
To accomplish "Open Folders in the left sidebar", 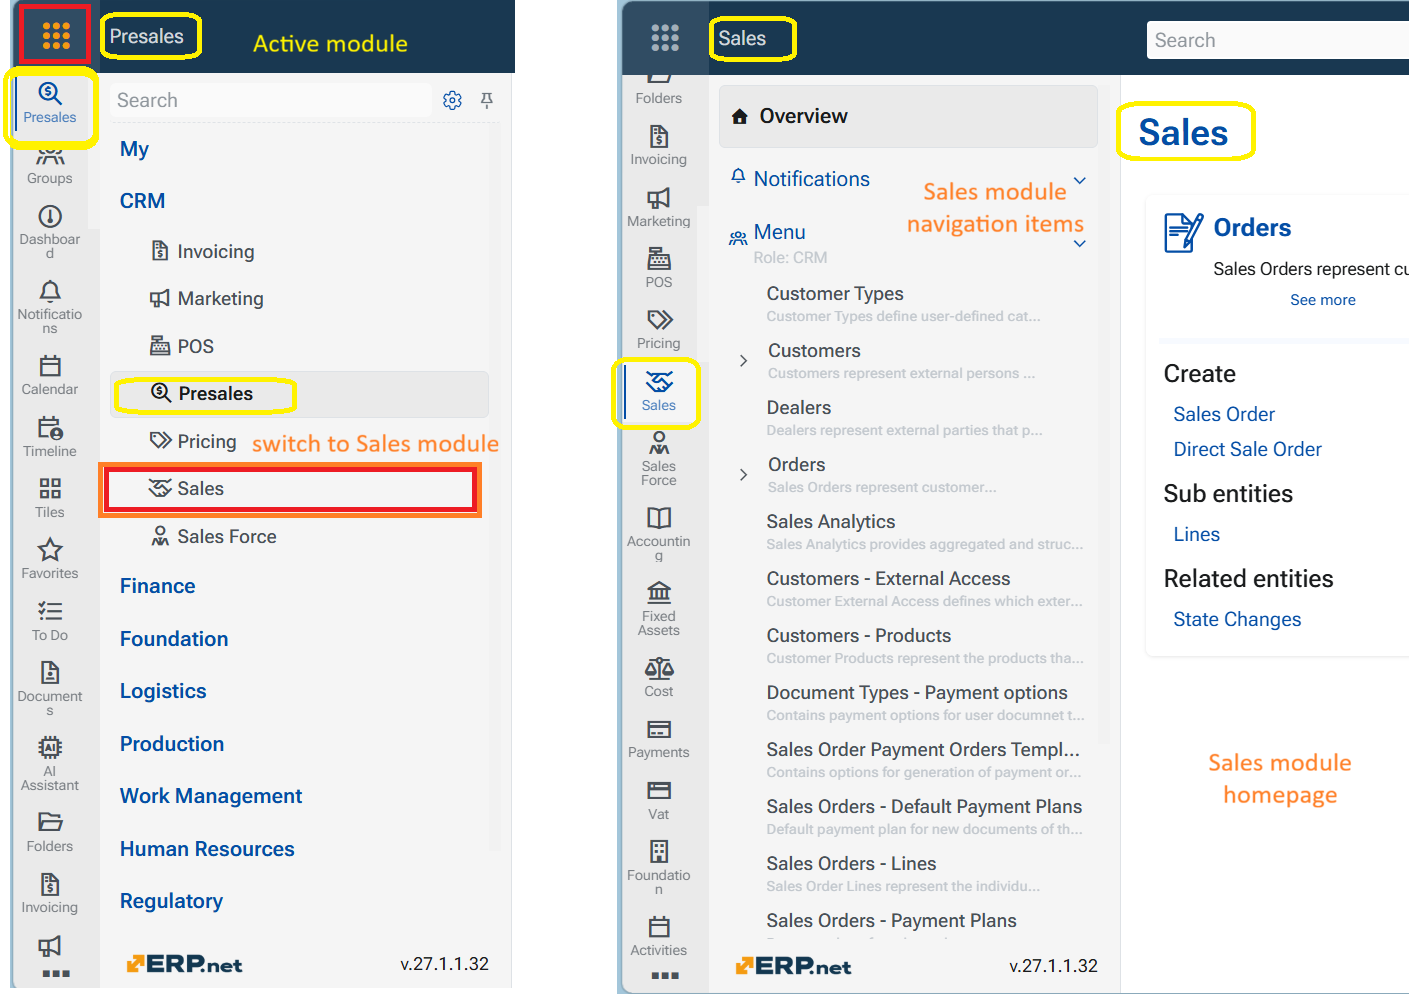I will (x=50, y=832).
